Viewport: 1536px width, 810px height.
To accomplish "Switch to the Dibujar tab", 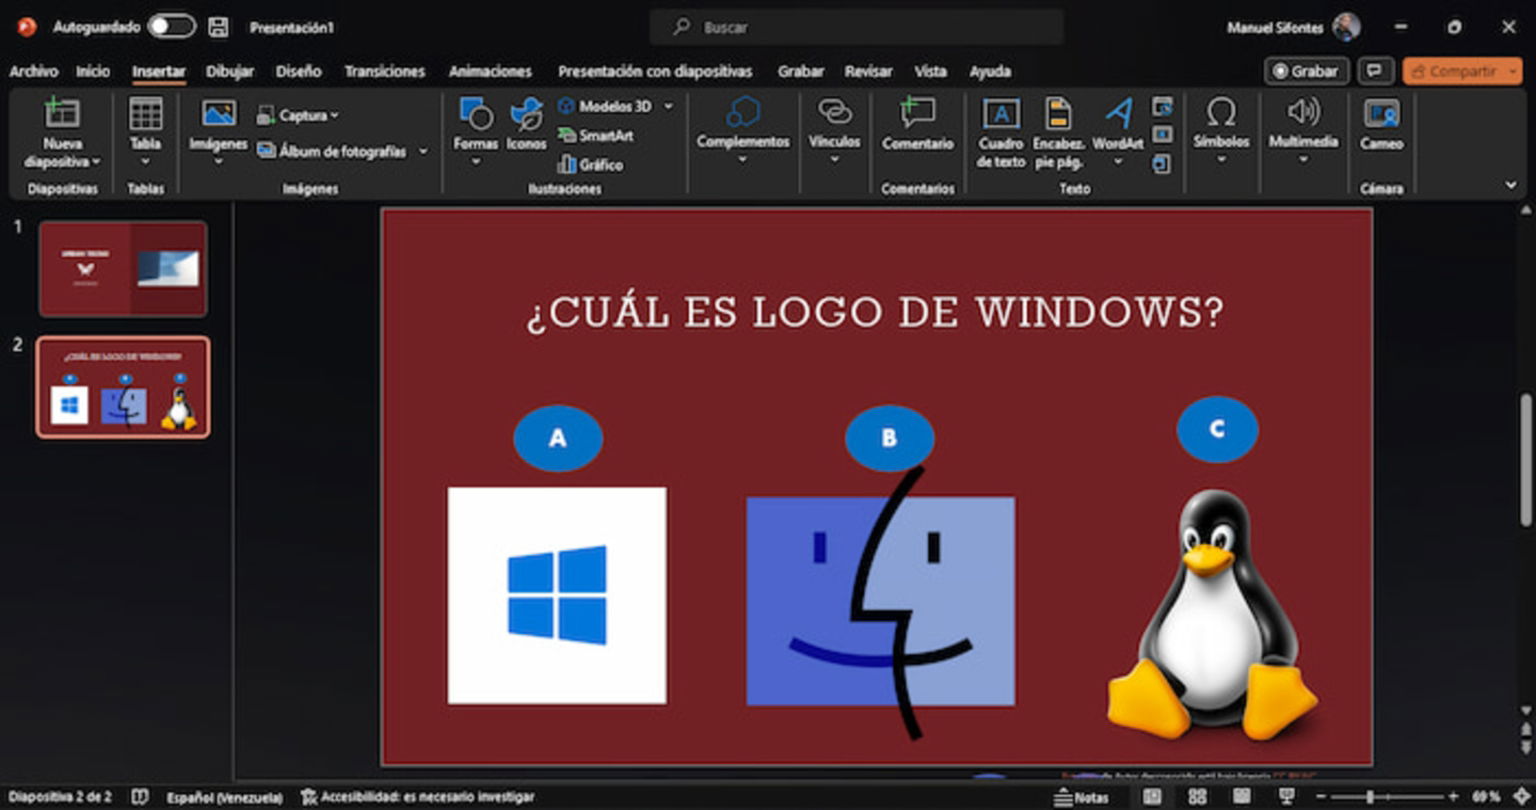I will tap(230, 71).
